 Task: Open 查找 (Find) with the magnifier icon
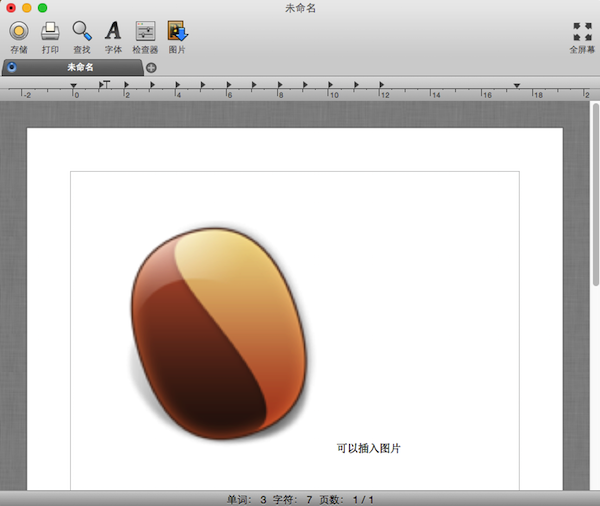tap(81, 31)
